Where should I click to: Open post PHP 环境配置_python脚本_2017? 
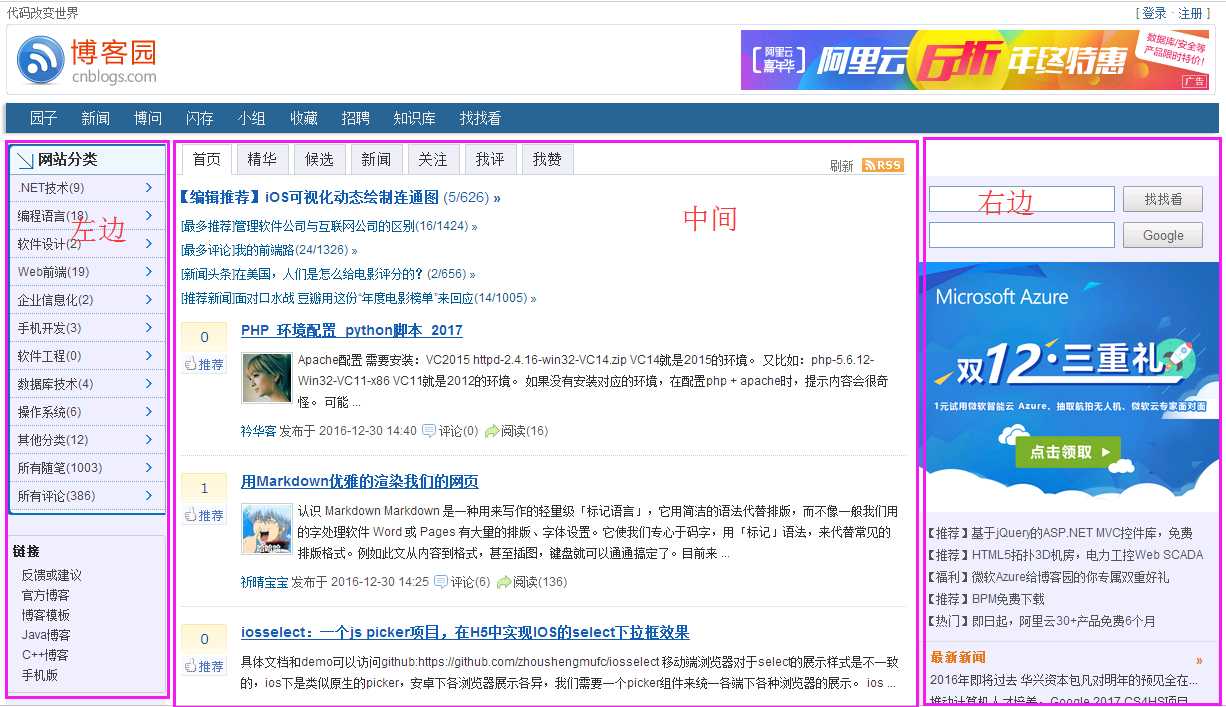click(x=352, y=330)
